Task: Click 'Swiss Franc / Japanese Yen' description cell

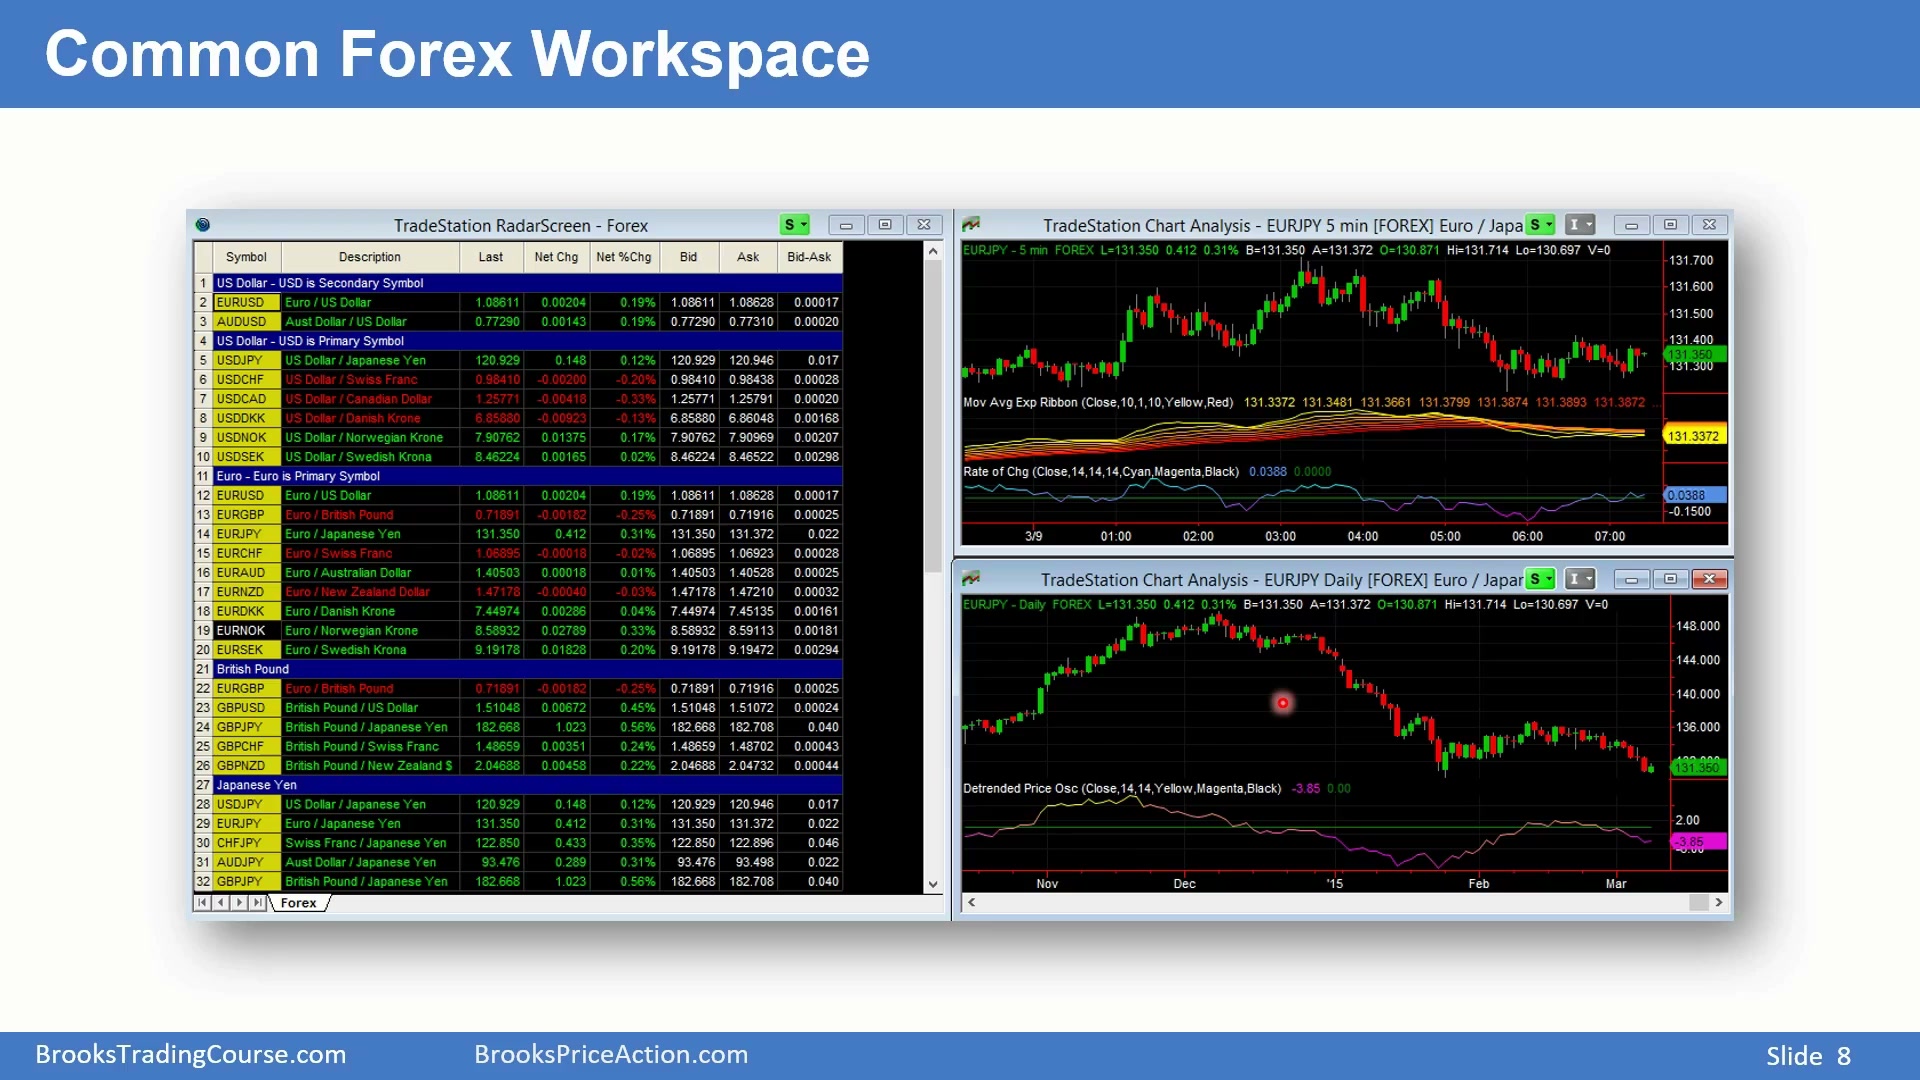Action: click(x=370, y=843)
